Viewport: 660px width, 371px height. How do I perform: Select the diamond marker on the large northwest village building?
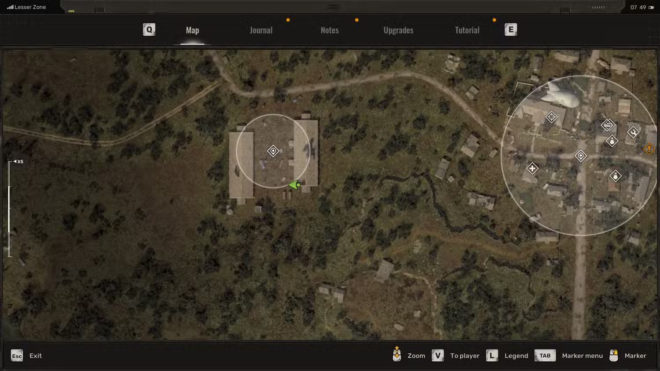click(x=551, y=117)
